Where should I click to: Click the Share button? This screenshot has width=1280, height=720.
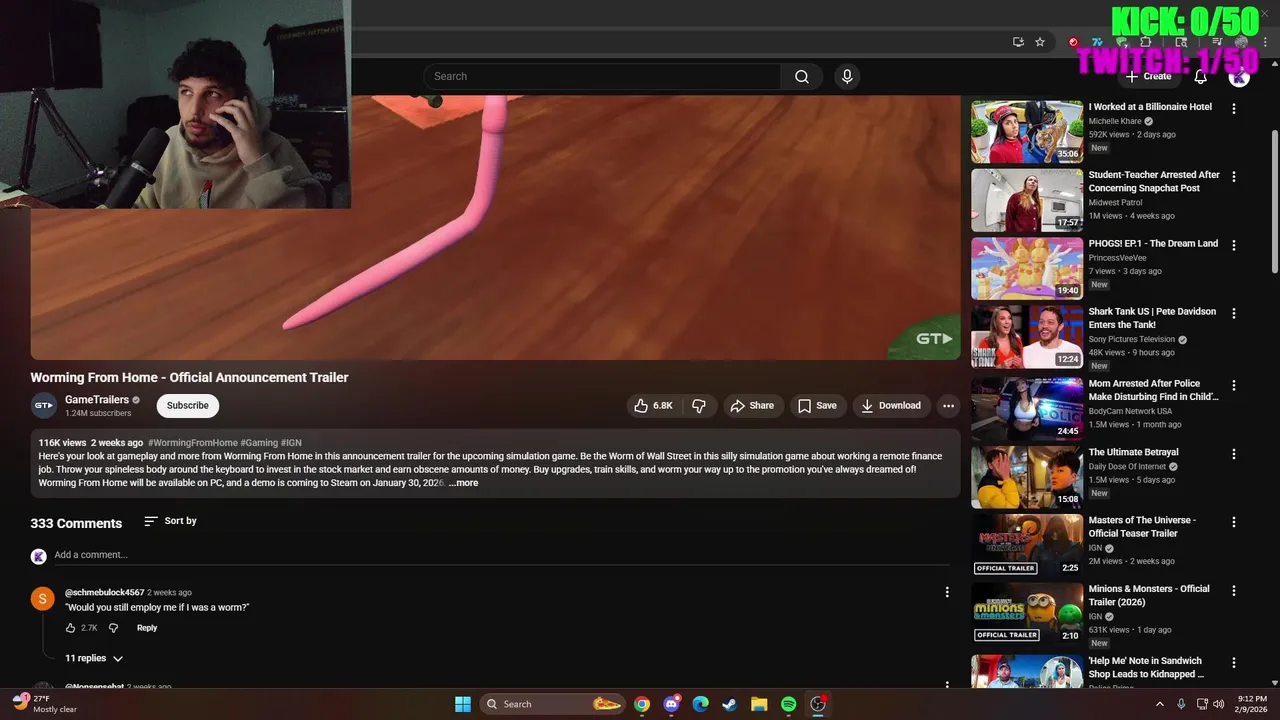752,405
